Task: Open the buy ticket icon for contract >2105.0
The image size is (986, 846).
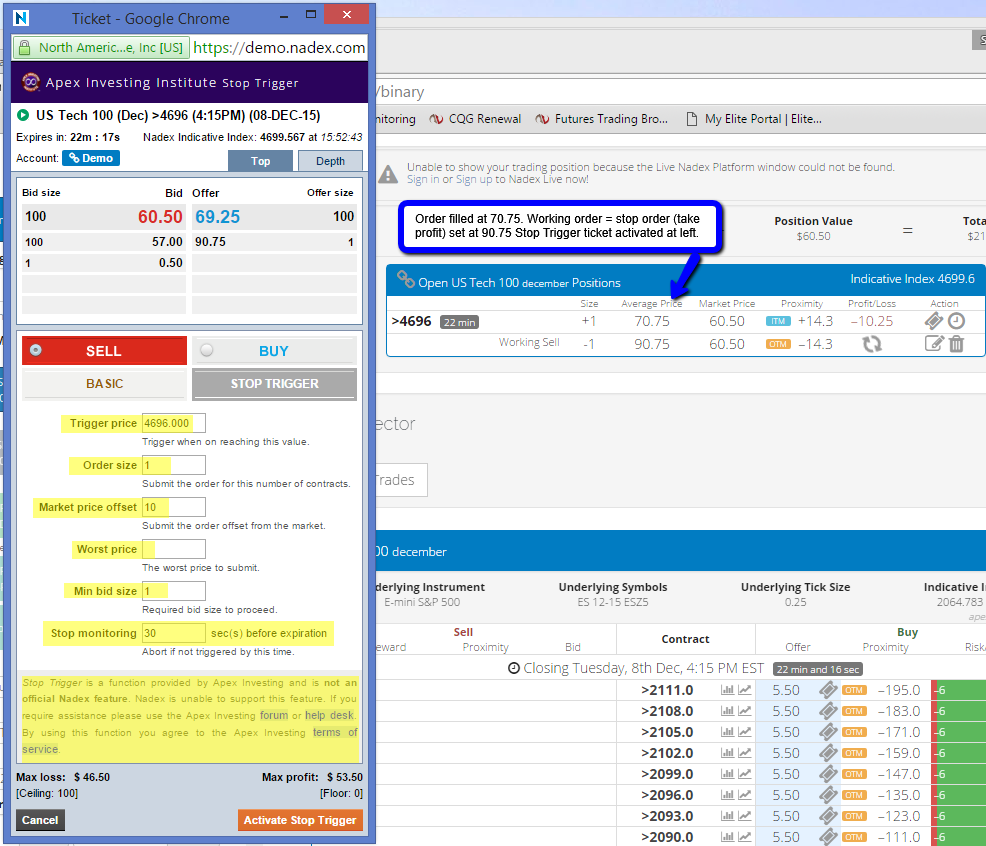Action: 828,732
